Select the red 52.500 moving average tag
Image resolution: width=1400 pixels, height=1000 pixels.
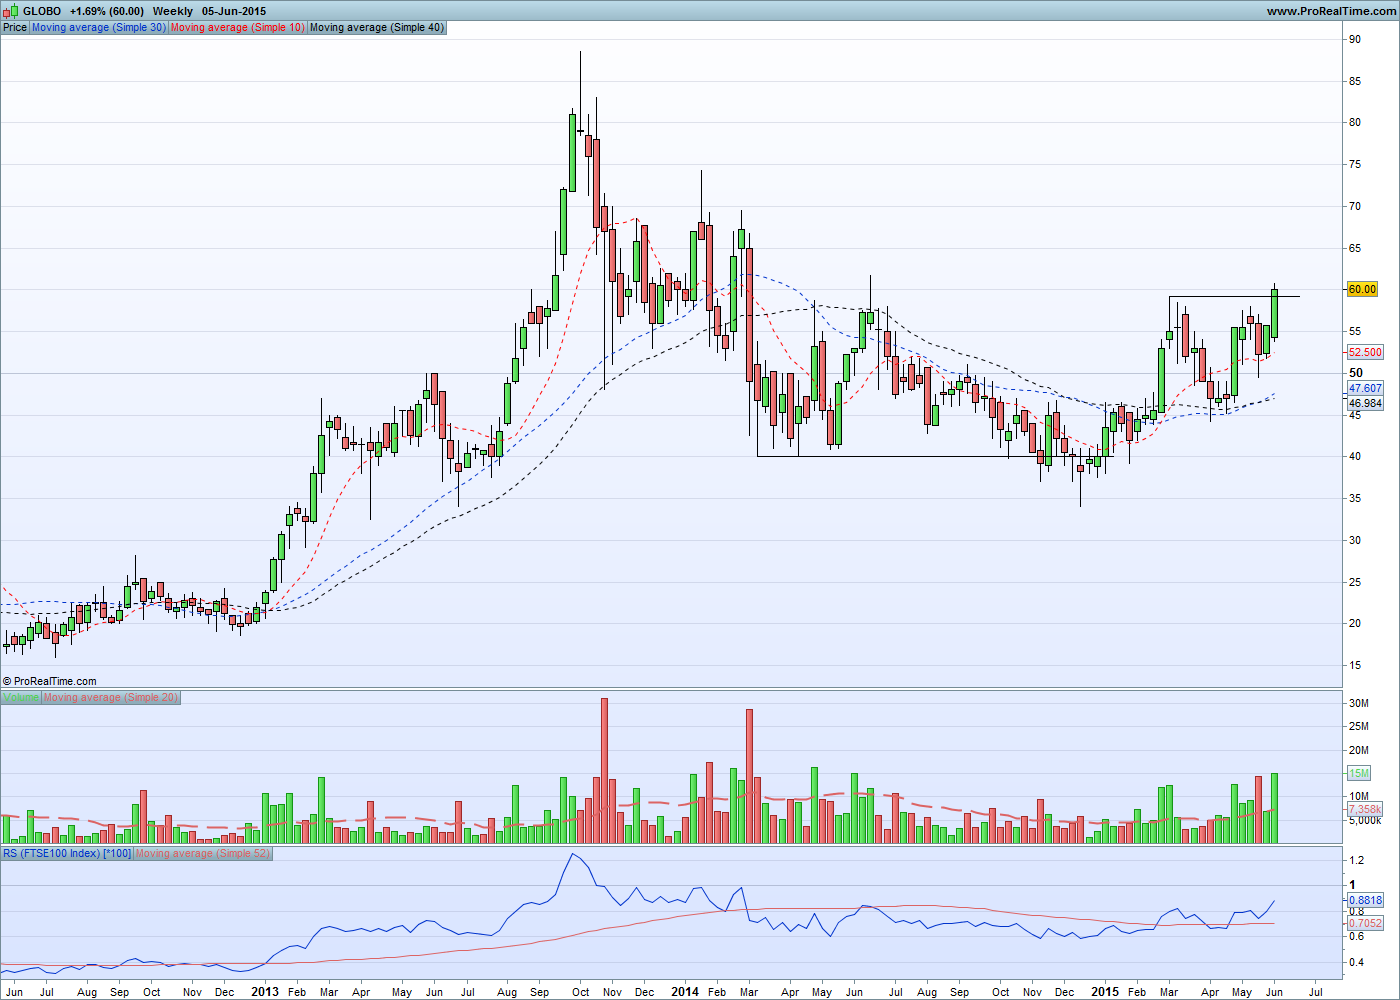(x=1365, y=352)
